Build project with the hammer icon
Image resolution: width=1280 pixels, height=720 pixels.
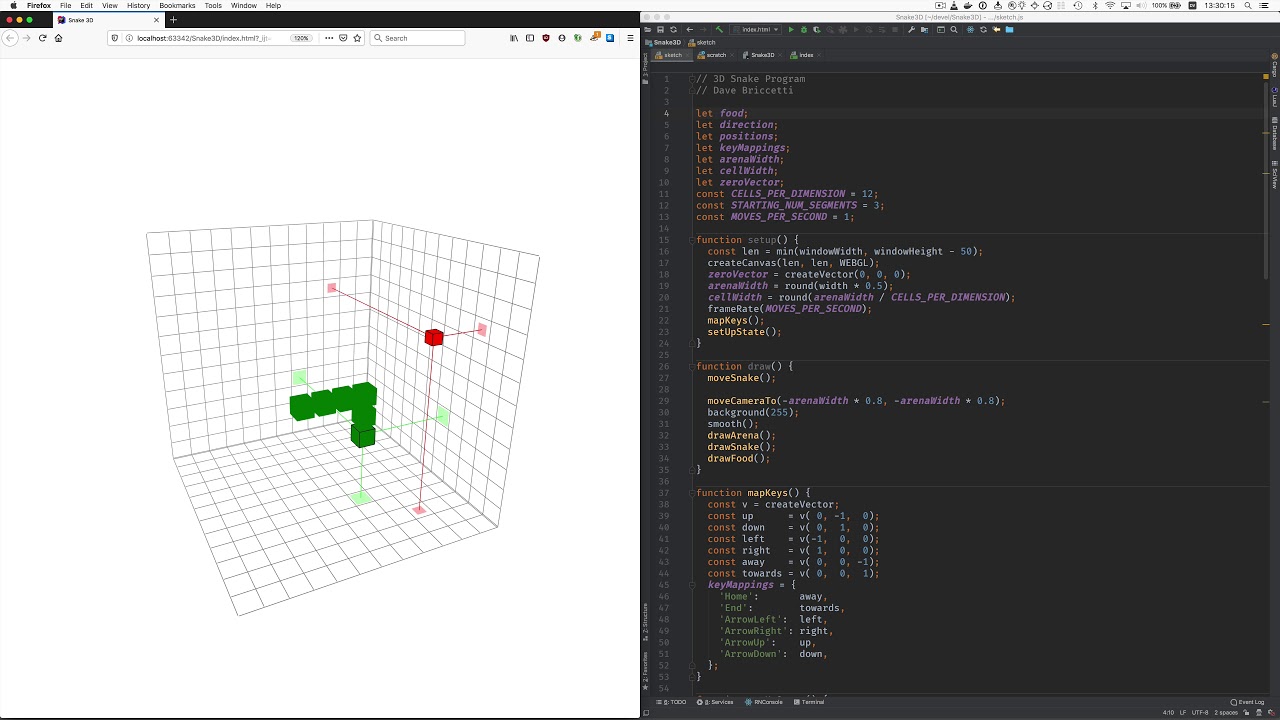coord(719,30)
